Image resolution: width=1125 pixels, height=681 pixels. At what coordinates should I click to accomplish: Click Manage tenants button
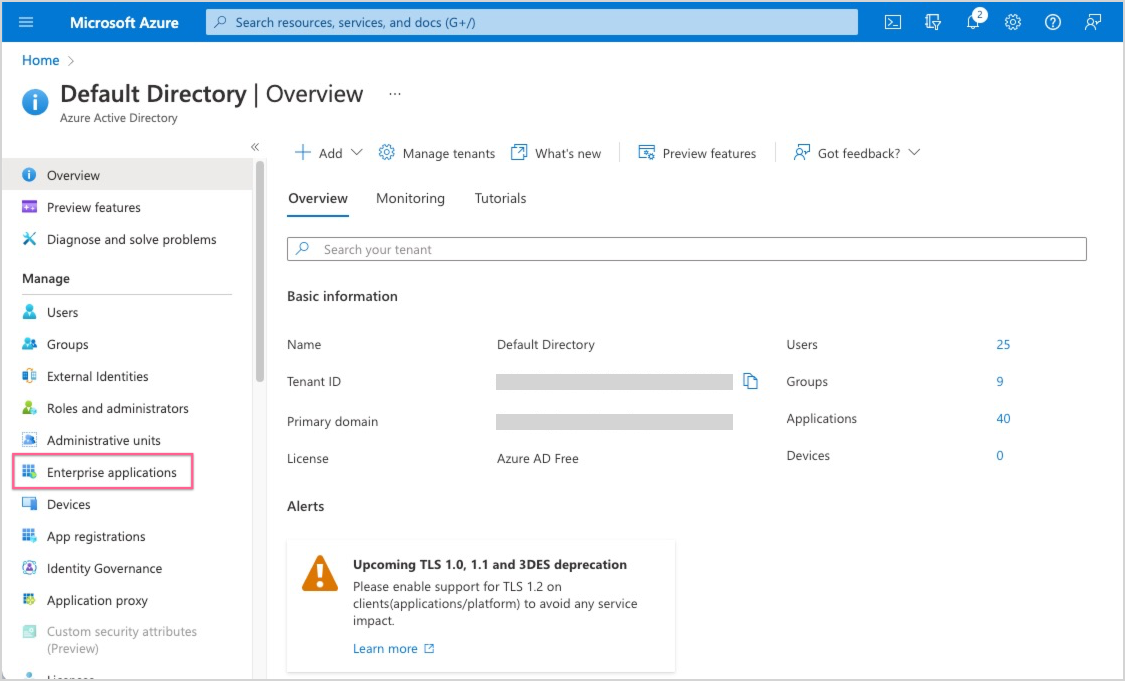(x=437, y=153)
